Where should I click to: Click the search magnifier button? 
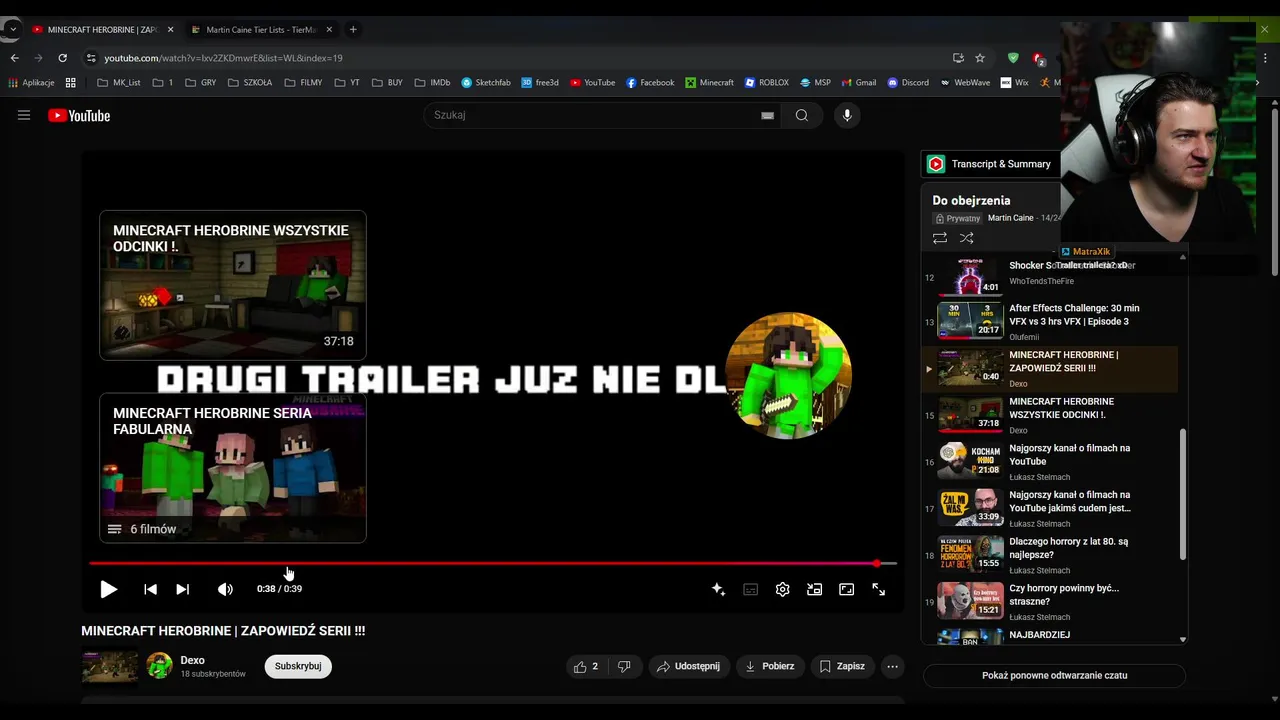[x=801, y=115]
